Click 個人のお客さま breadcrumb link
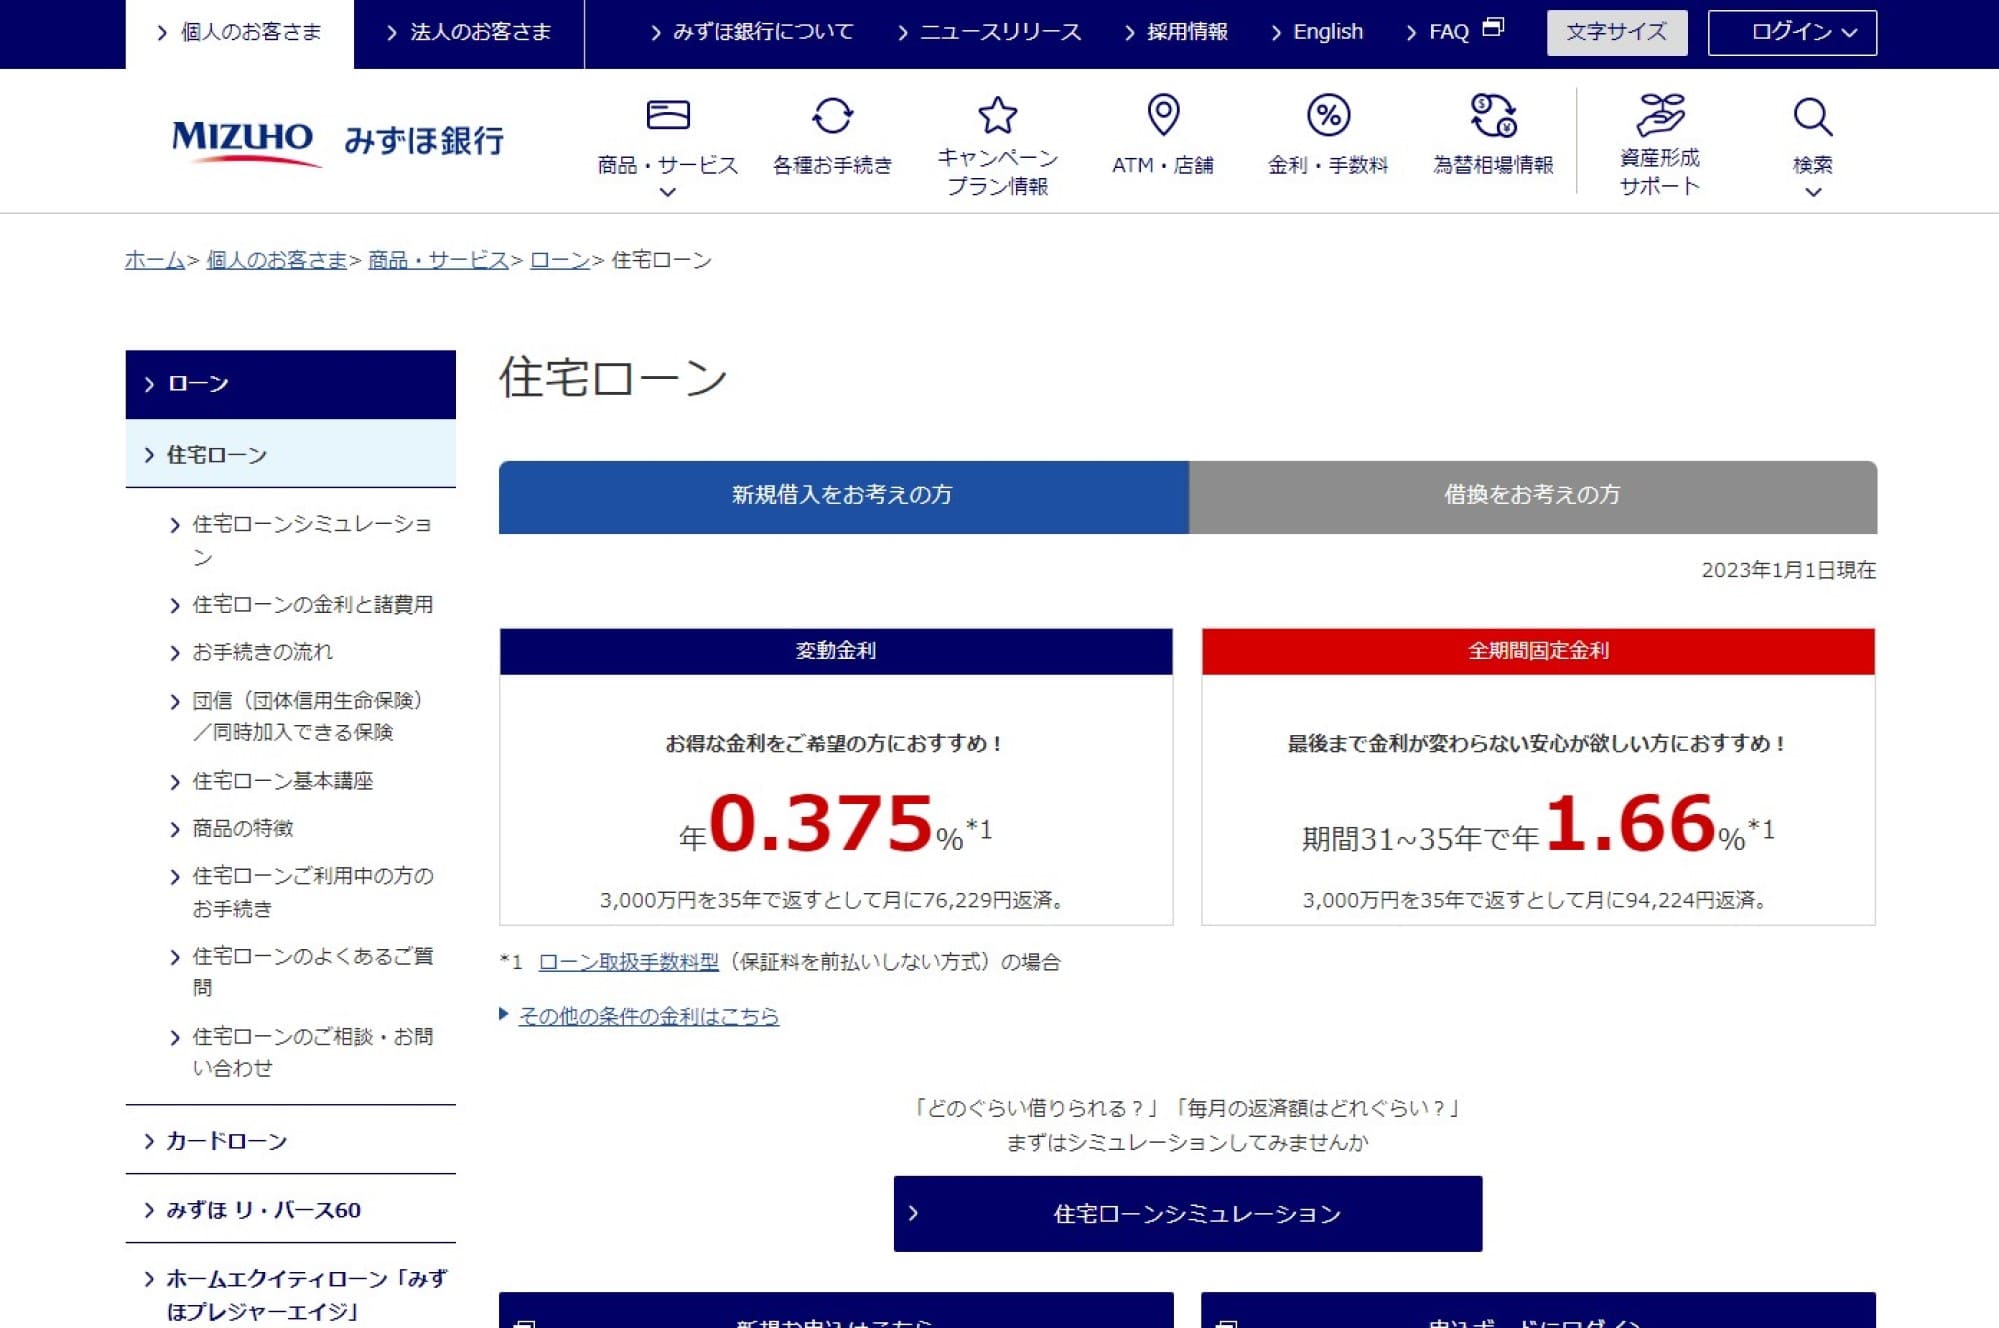The image size is (1999, 1328). pos(276,260)
